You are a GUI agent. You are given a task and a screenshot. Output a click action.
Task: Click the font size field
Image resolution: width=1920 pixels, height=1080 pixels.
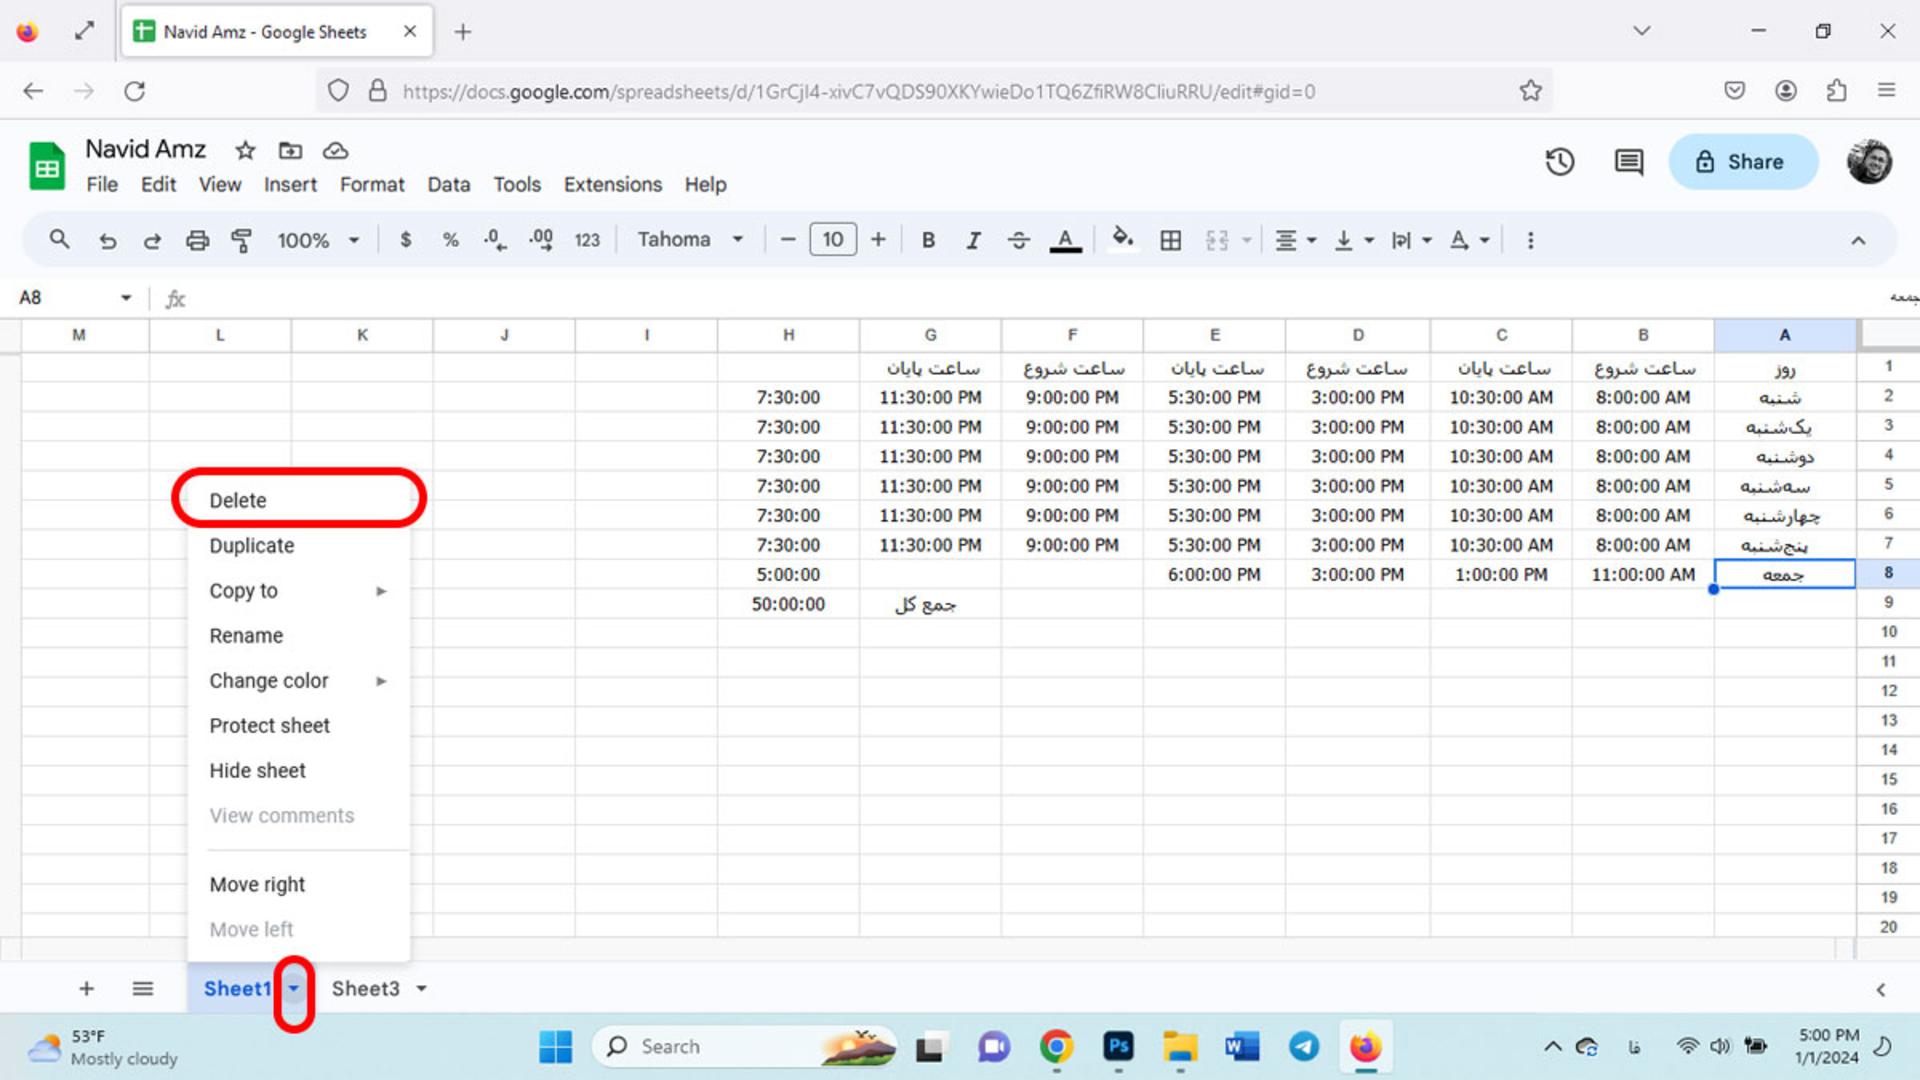tap(833, 240)
